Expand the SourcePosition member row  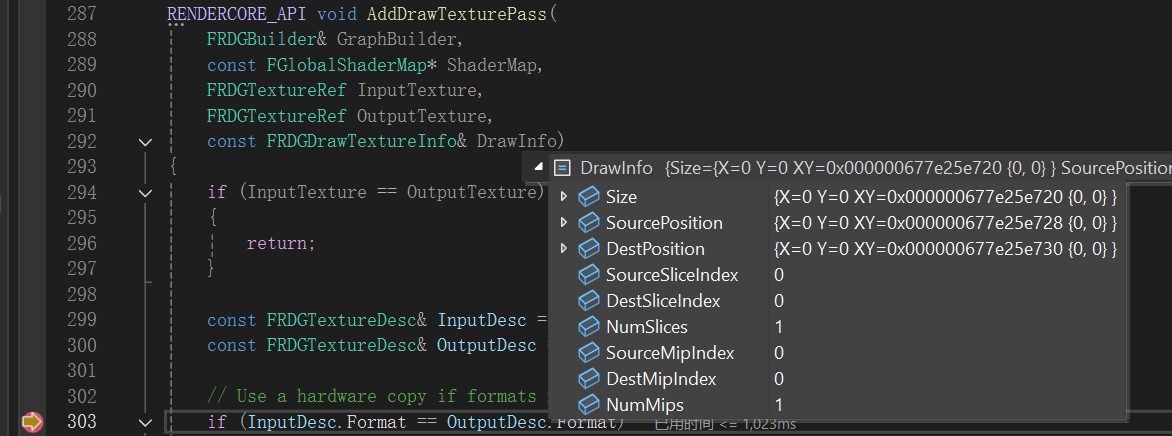(564, 223)
